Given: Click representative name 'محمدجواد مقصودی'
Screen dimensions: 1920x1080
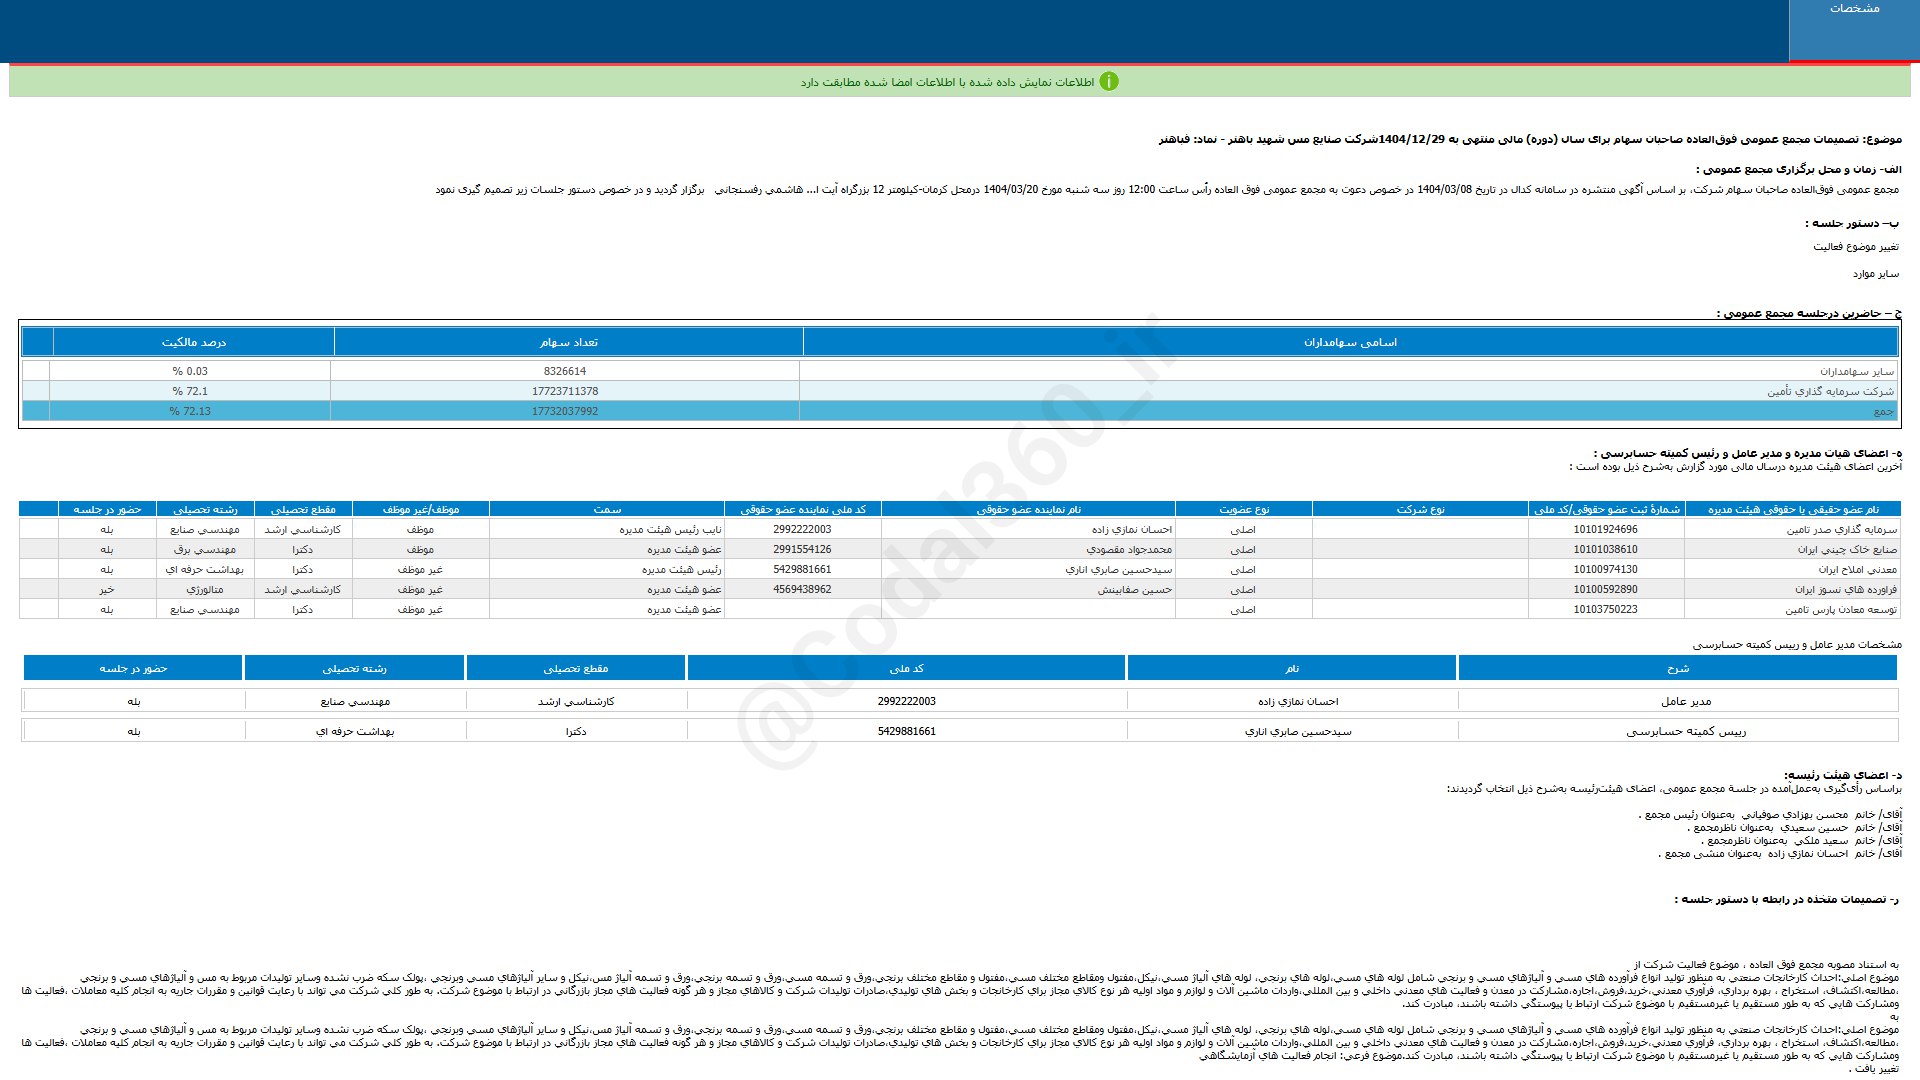Looking at the screenshot, I should tap(1129, 549).
